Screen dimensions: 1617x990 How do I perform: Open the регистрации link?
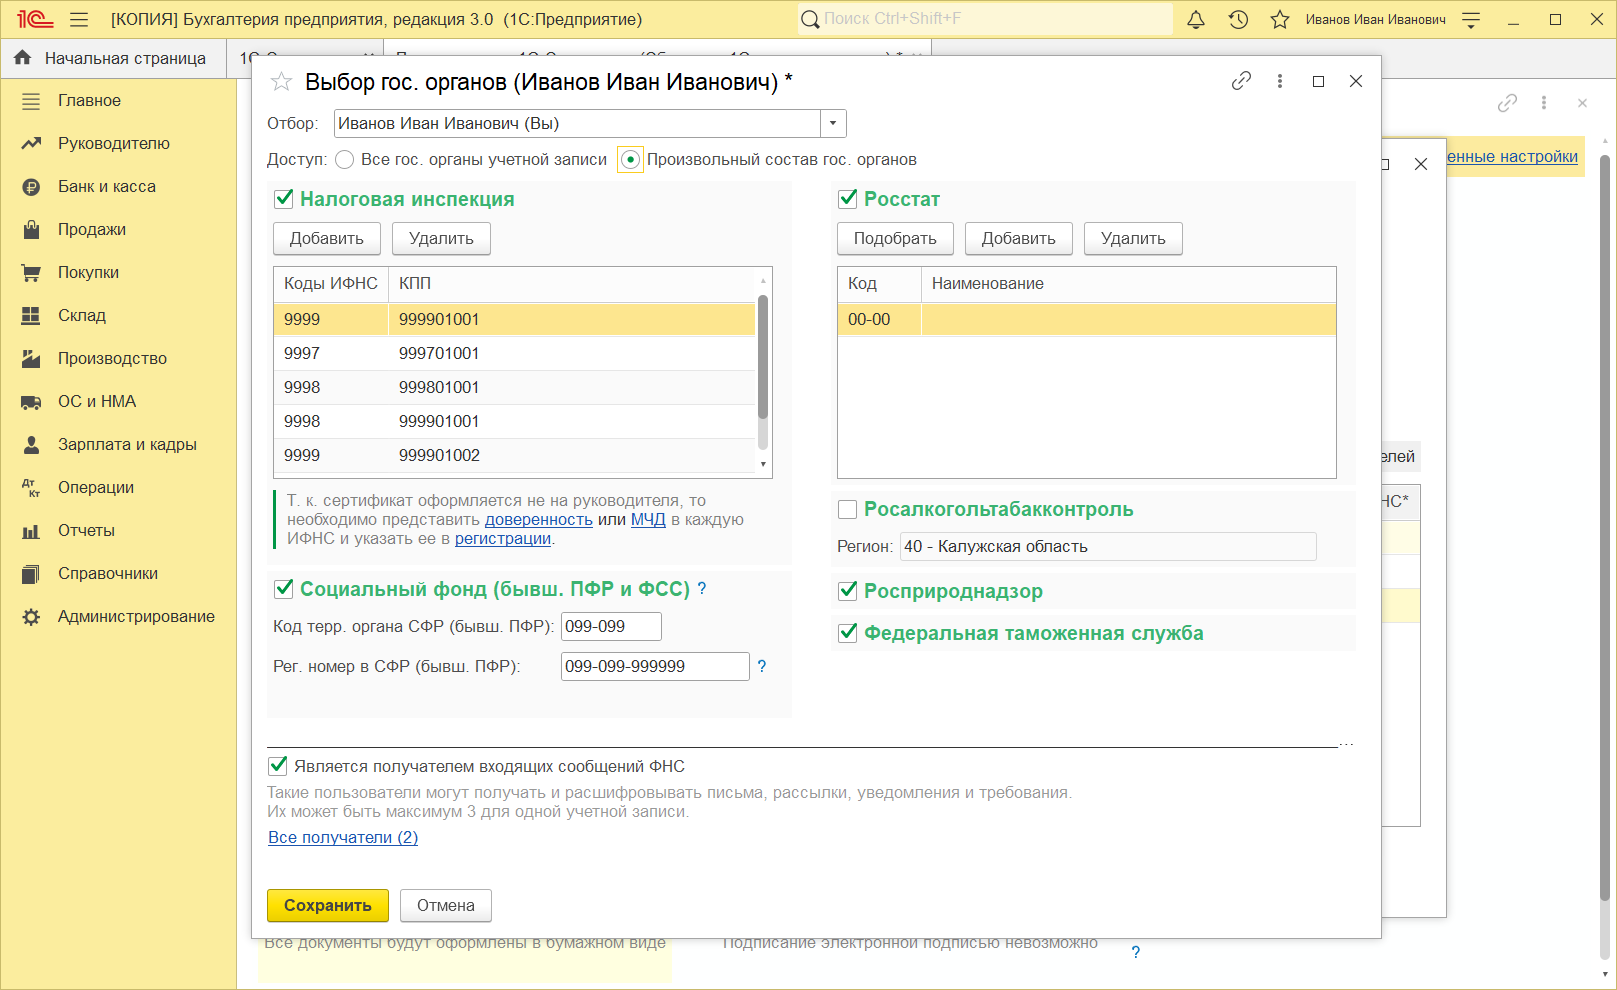coord(503,538)
